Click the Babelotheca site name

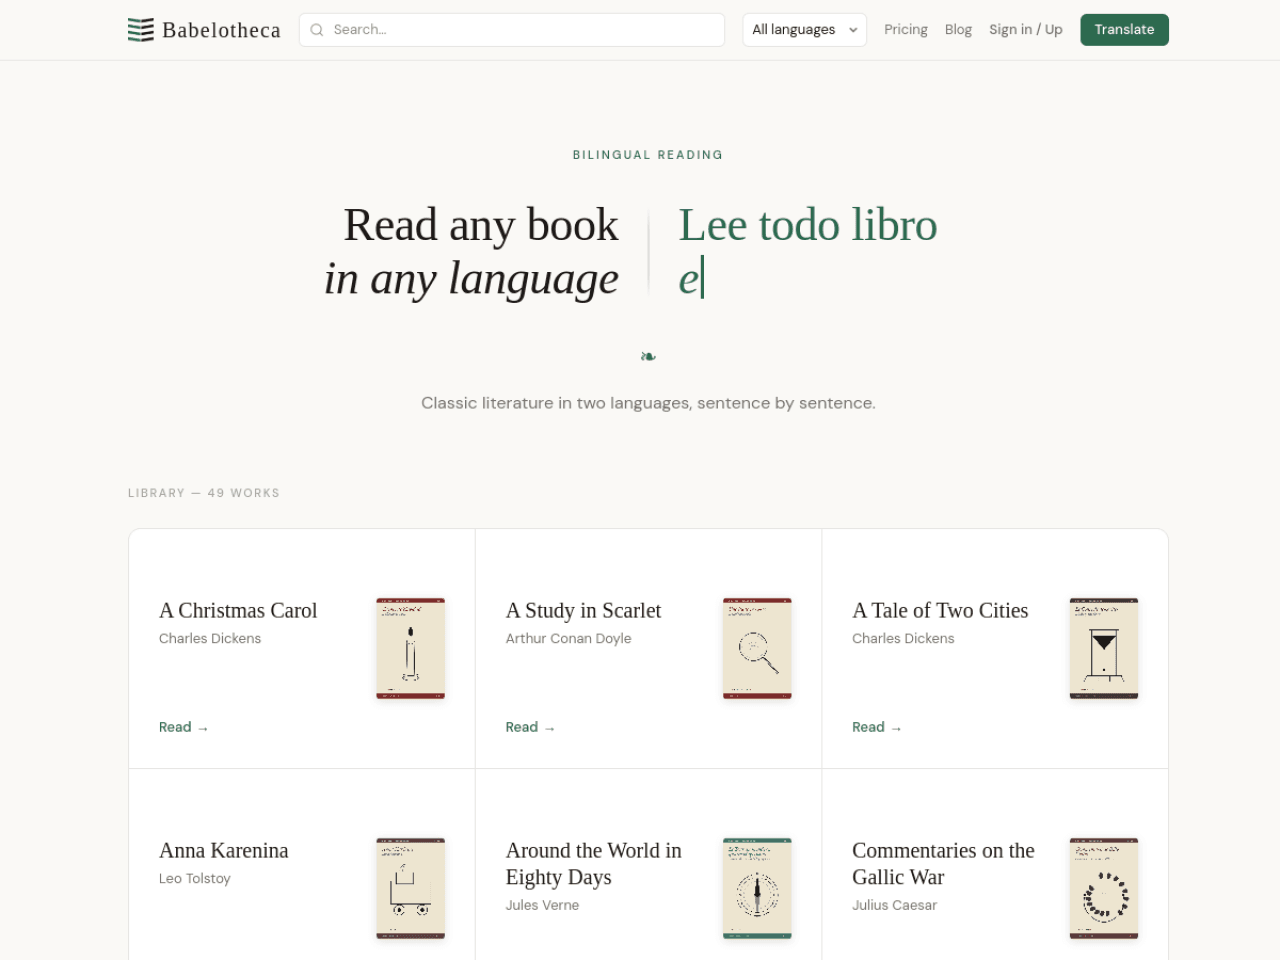(x=221, y=30)
